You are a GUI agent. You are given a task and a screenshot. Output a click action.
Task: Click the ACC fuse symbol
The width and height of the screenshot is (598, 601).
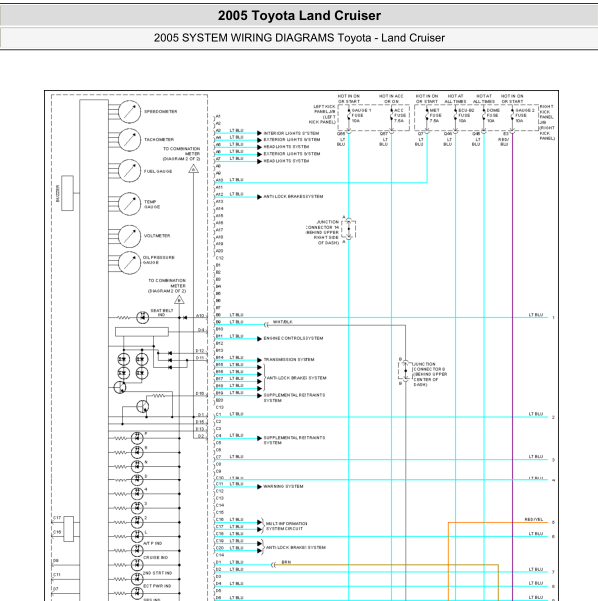pyautogui.click(x=391, y=115)
